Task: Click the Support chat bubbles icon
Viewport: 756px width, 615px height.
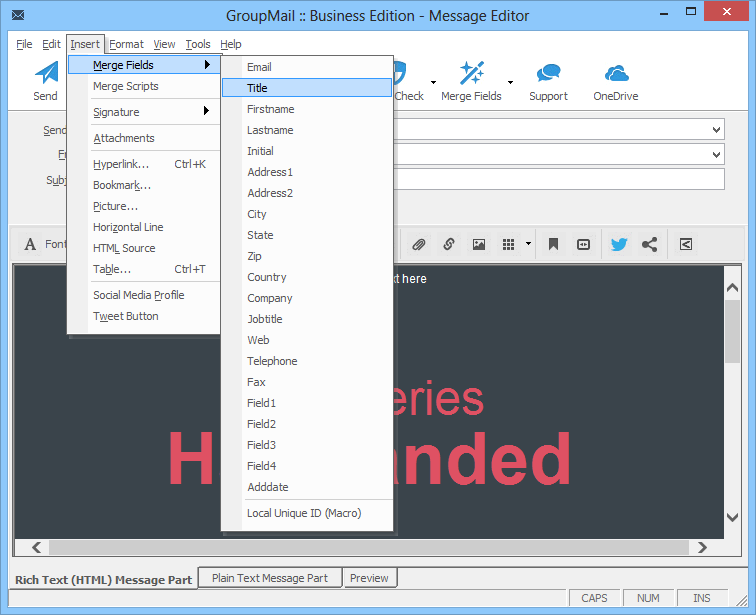Action: (x=548, y=73)
